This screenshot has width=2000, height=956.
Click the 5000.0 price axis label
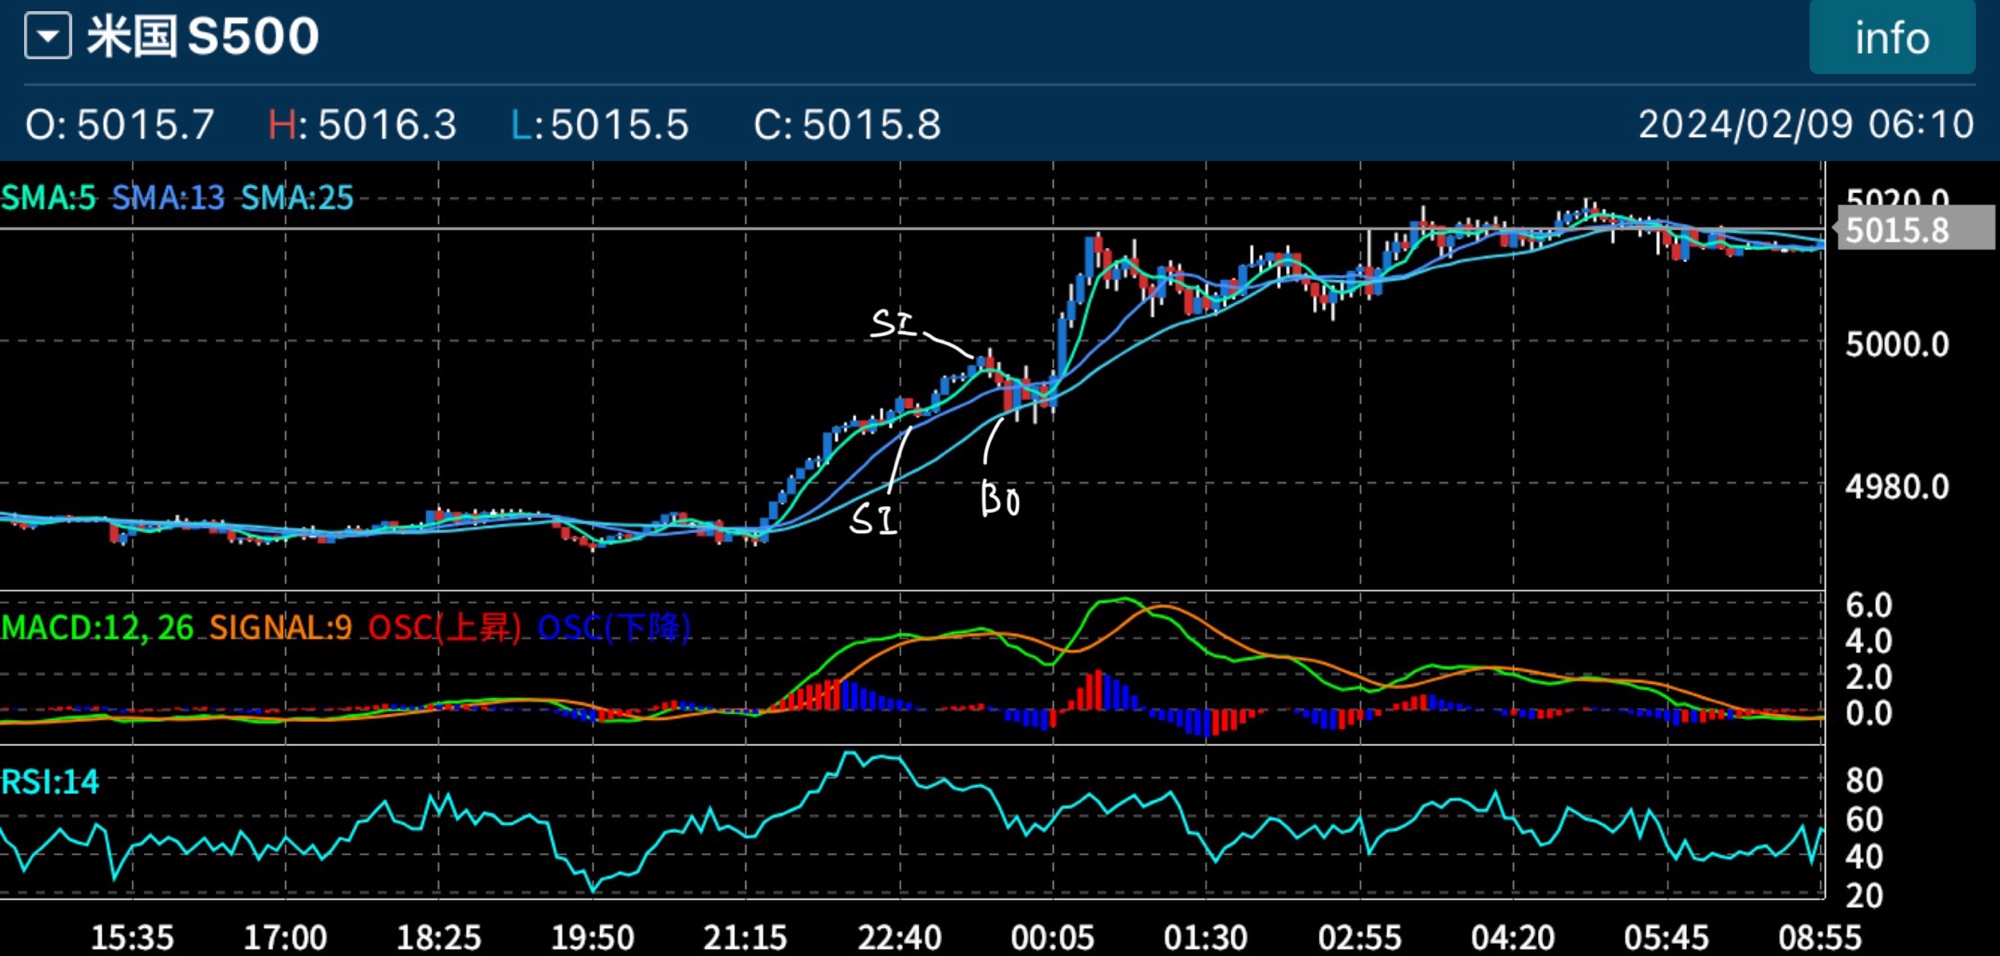1897,345
